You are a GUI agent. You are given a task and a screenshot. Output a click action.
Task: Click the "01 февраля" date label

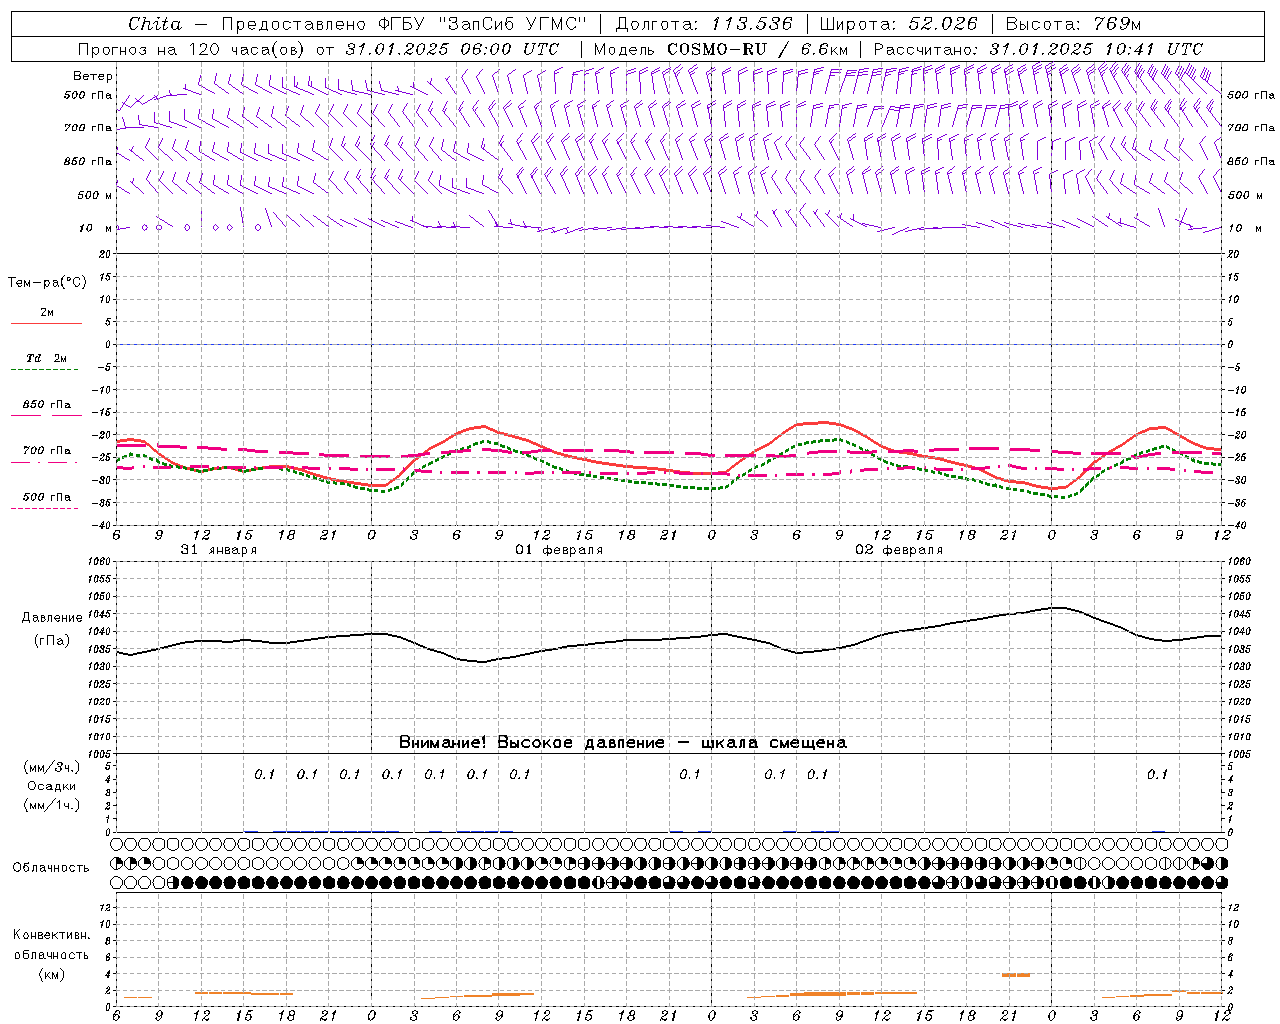point(559,550)
